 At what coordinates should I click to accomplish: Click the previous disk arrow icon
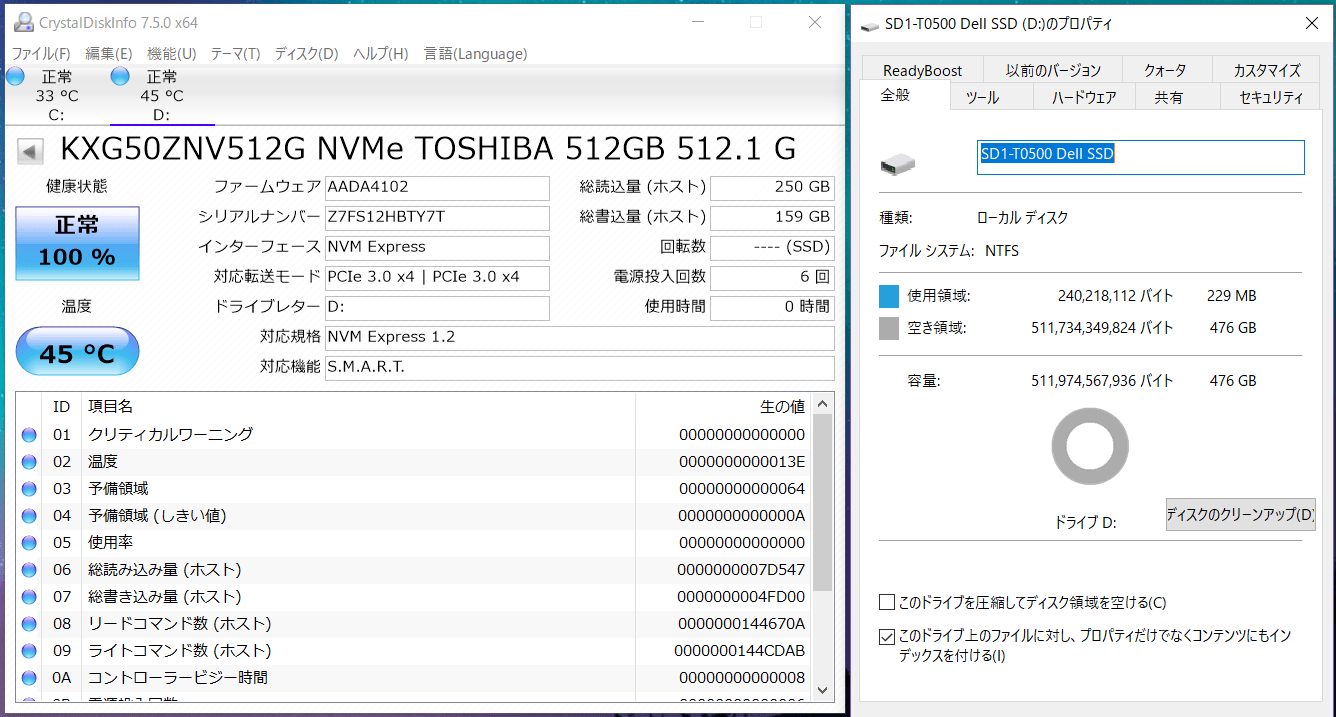(30, 152)
